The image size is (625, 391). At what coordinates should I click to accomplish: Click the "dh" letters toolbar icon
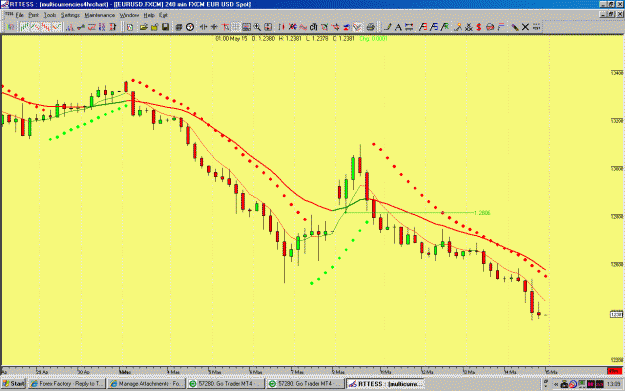(314, 27)
